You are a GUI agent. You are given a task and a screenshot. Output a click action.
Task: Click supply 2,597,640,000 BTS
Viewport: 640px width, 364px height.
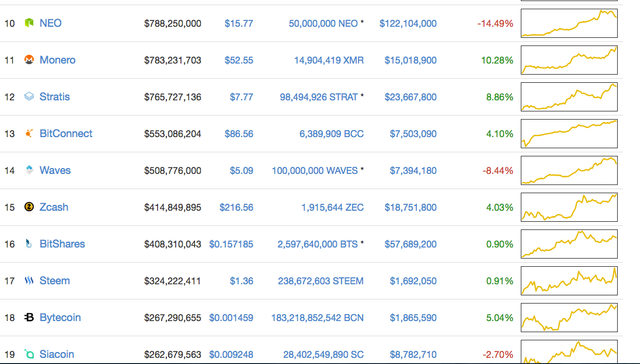(318, 244)
